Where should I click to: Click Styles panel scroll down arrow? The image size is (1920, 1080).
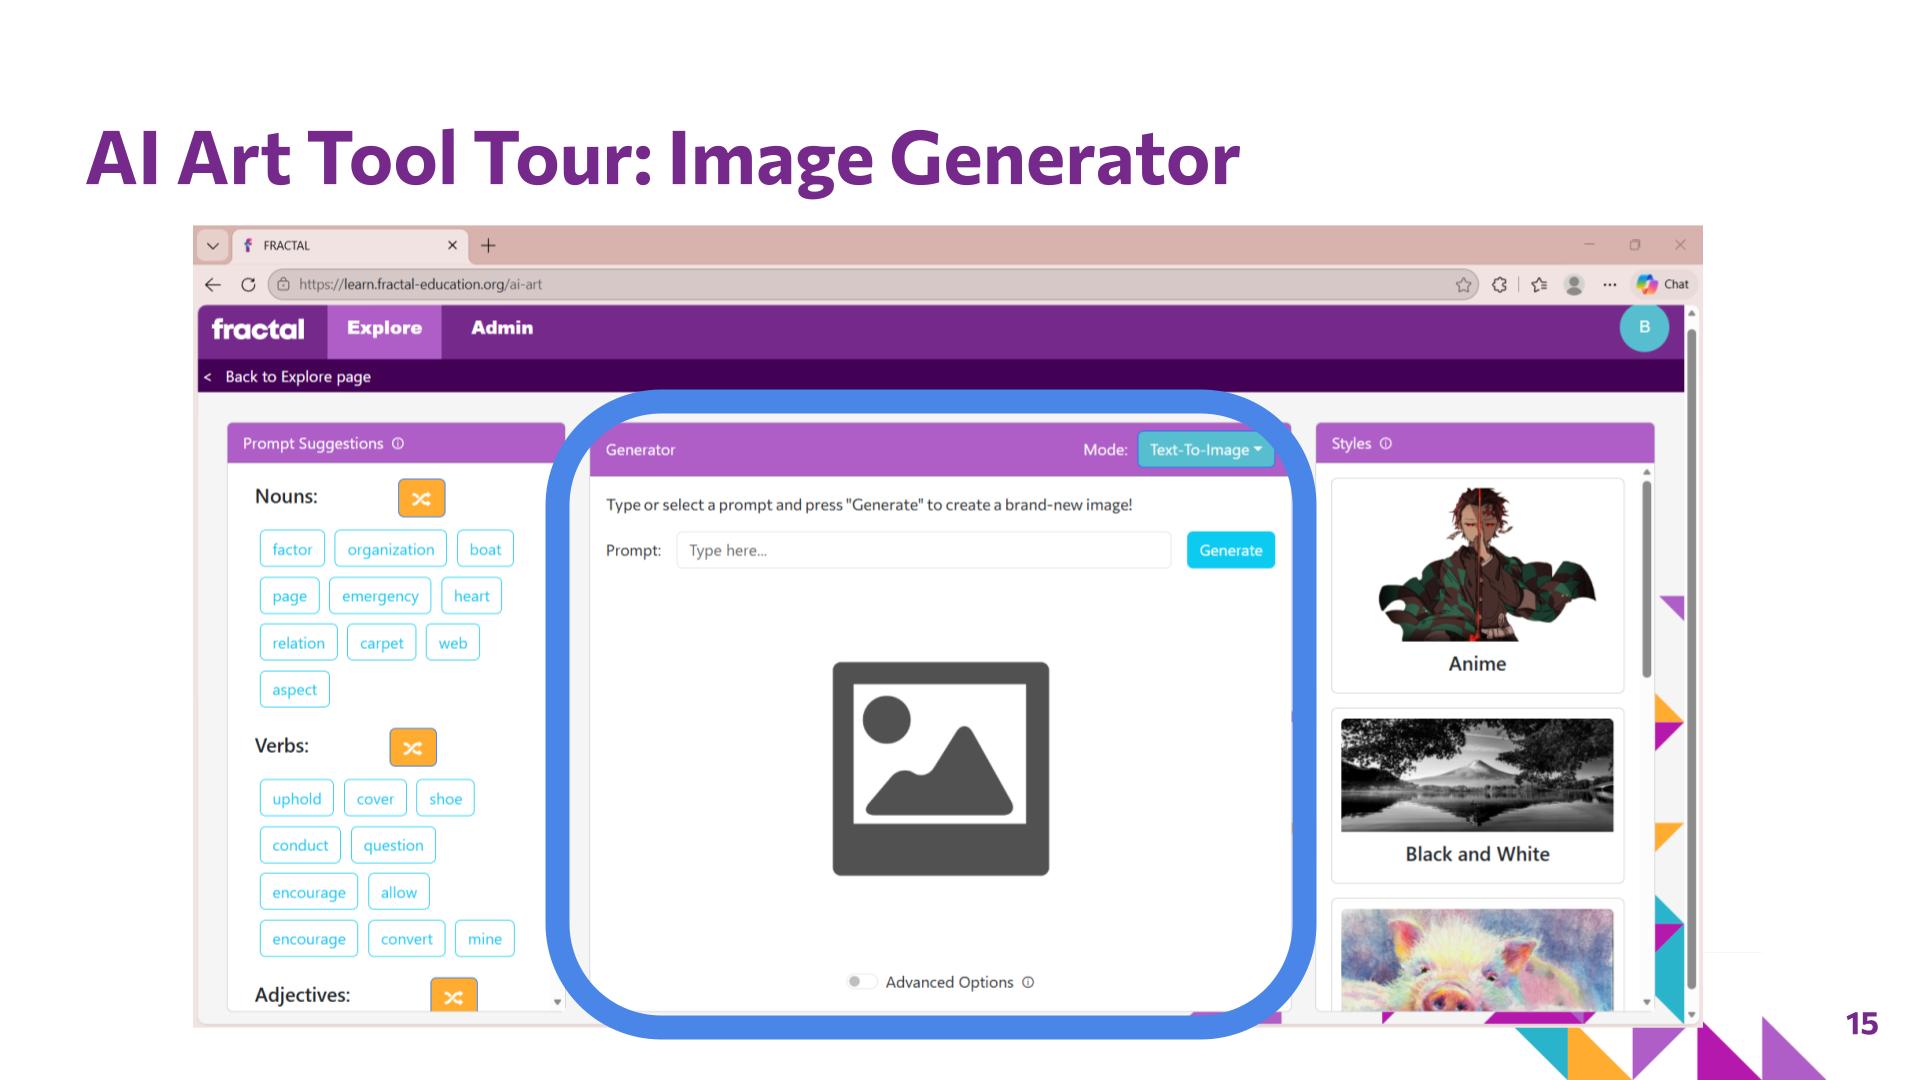(1647, 1001)
